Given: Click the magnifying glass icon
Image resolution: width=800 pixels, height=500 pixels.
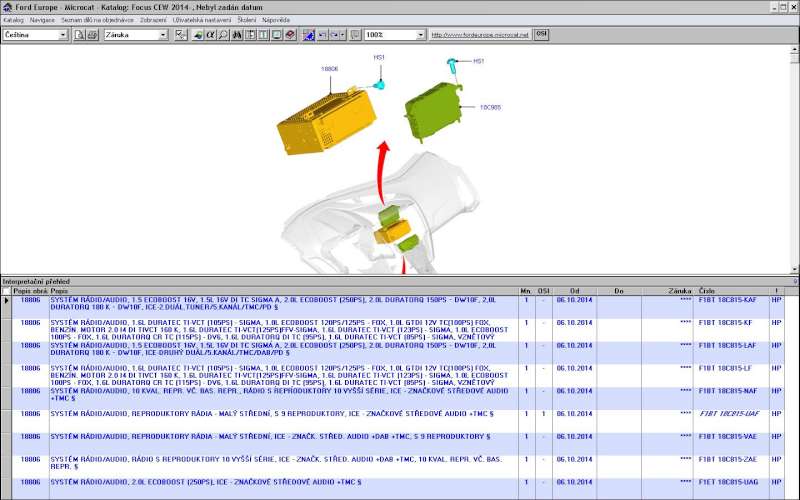Looking at the screenshot, I should coord(223,35).
